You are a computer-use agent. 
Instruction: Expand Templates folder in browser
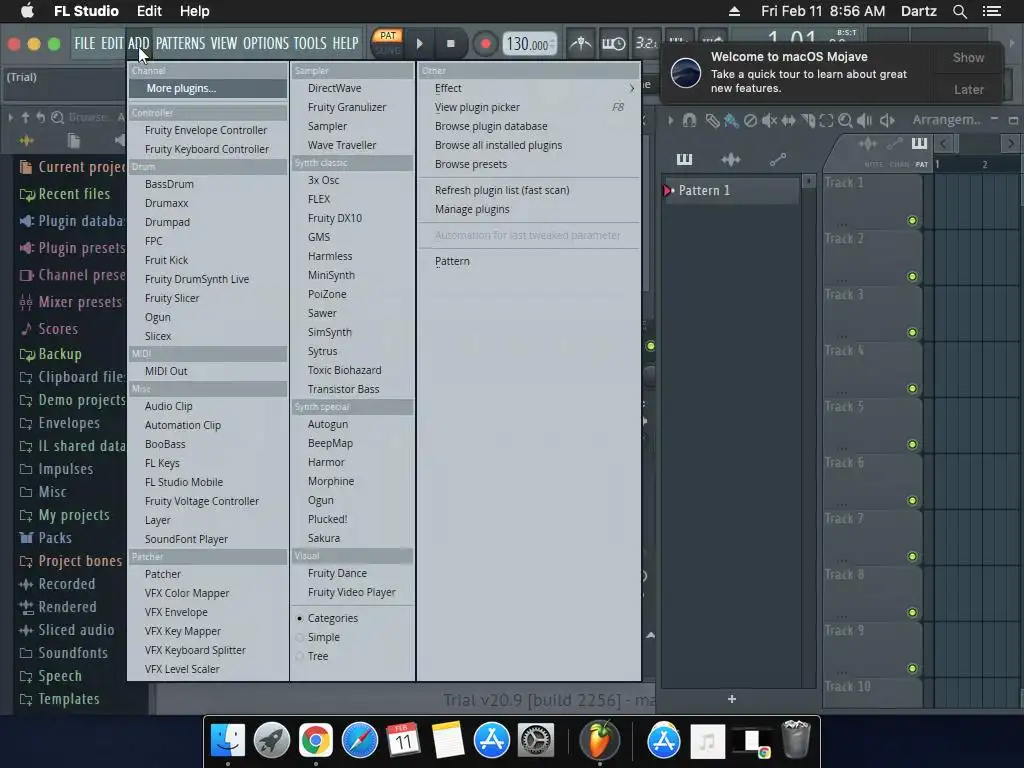coord(59,699)
